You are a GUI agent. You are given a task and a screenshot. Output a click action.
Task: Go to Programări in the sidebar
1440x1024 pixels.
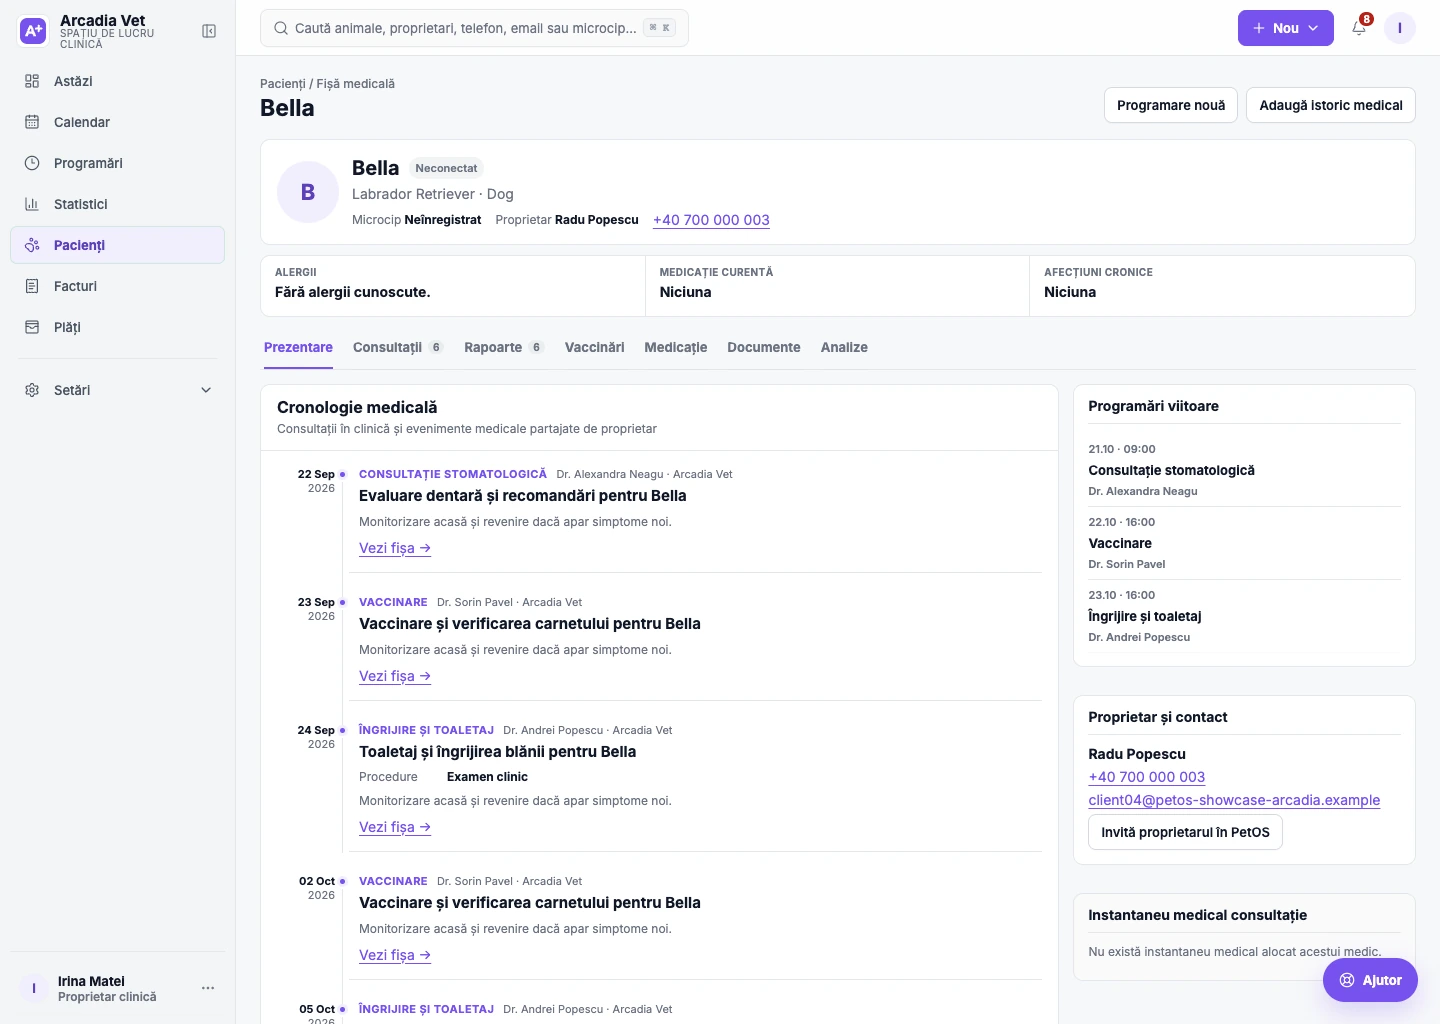pyautogui.click(x=117, y=163)
